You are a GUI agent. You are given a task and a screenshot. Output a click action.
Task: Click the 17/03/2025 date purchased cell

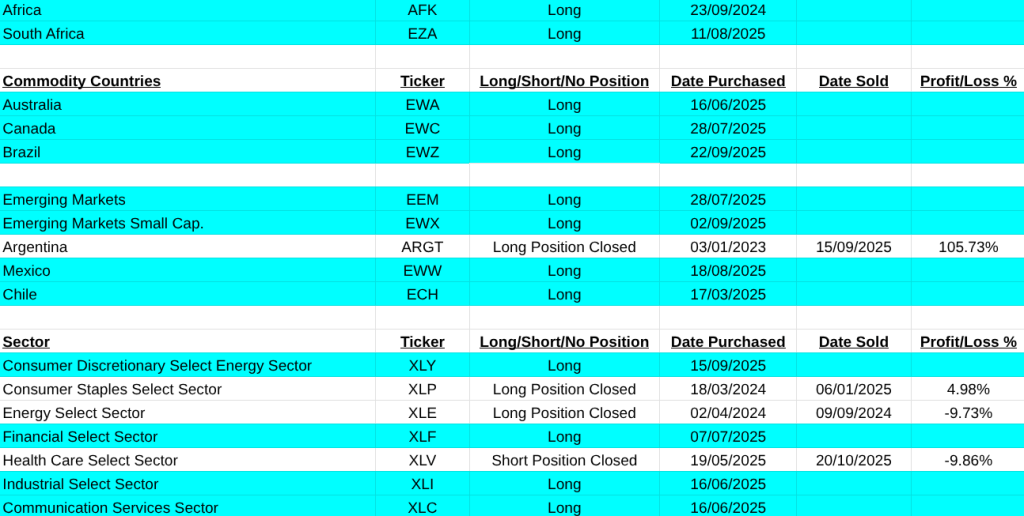pos(728,295)
